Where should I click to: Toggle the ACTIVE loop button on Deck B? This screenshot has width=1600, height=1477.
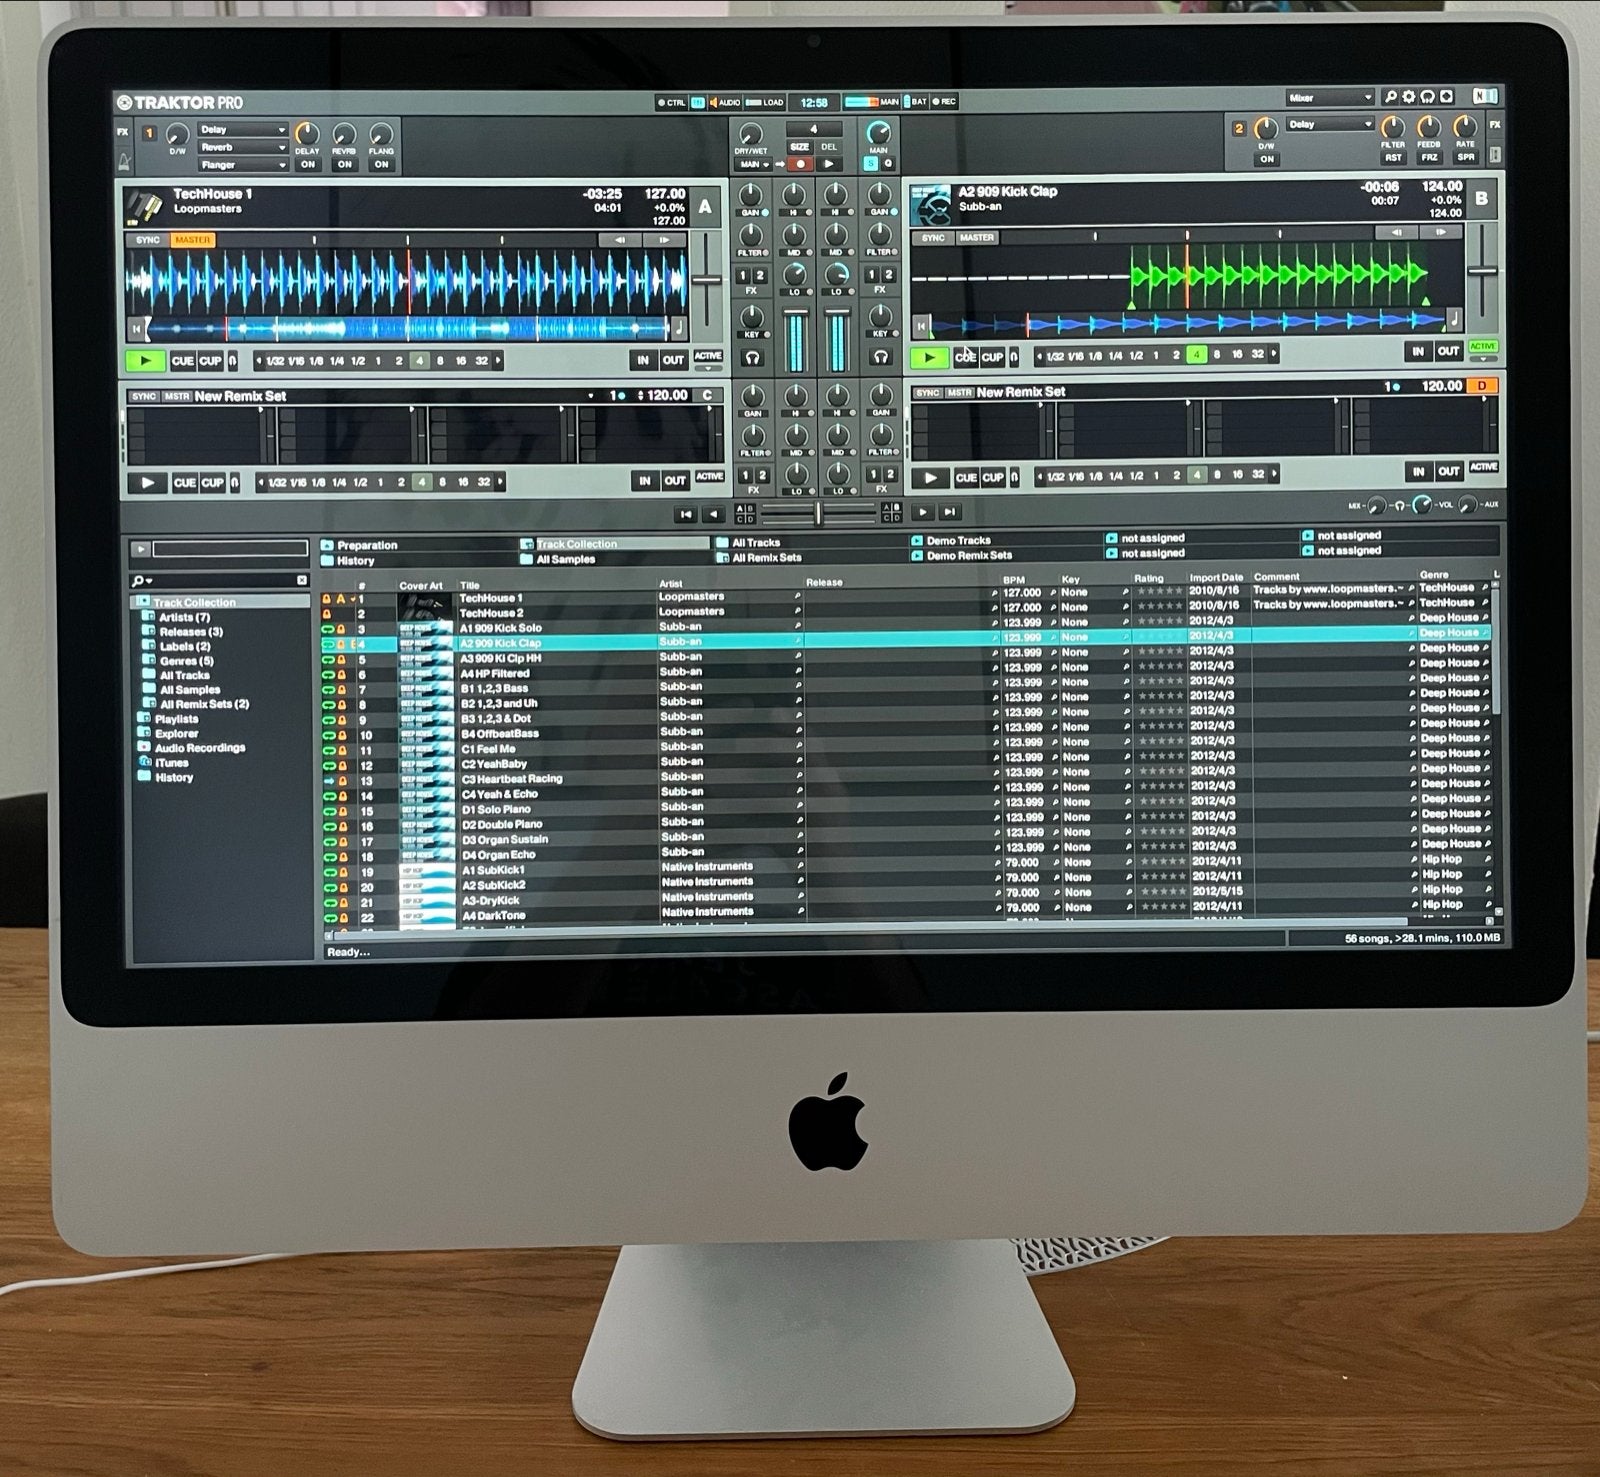pyautogui.click(x=1483, y=347)
